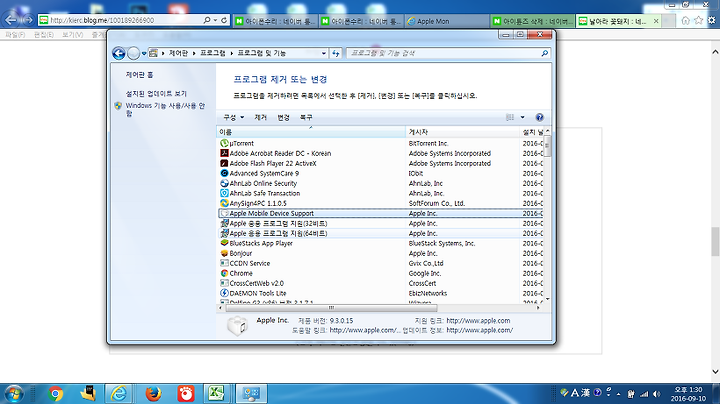The width and height of the screenshot is (720, 404).
Task: Click AhnLab Safe Transaction icon
Action: 224,193
